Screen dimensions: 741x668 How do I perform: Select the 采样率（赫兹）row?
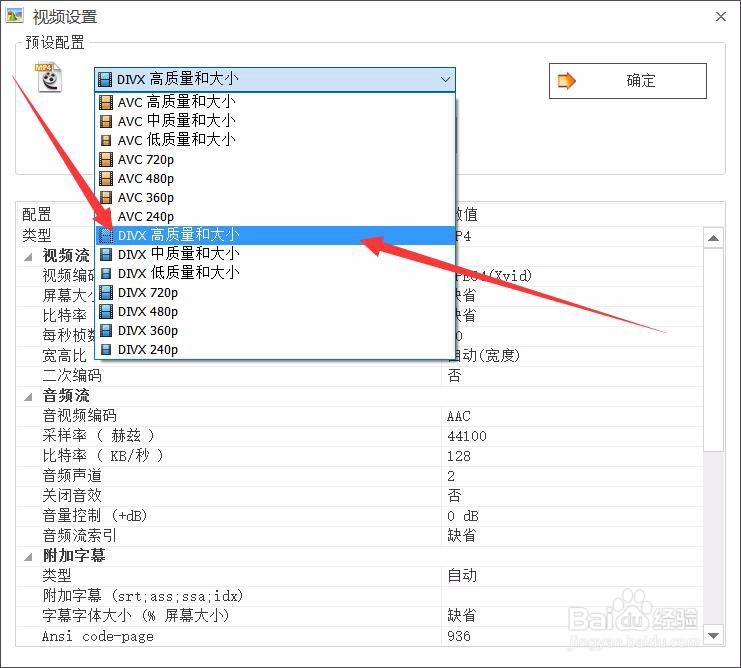coord(360,436)
